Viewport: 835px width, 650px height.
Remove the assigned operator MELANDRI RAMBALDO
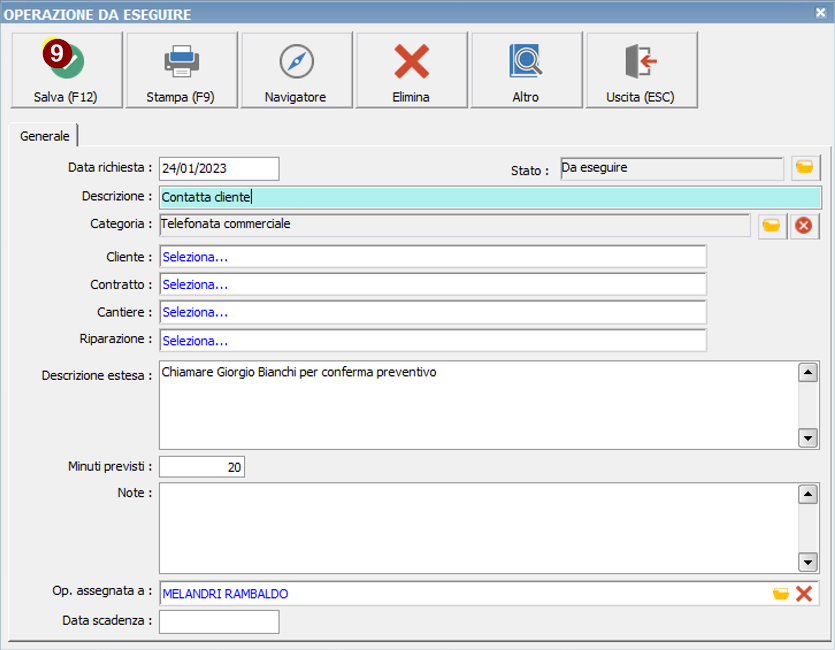tap(803, 594)
